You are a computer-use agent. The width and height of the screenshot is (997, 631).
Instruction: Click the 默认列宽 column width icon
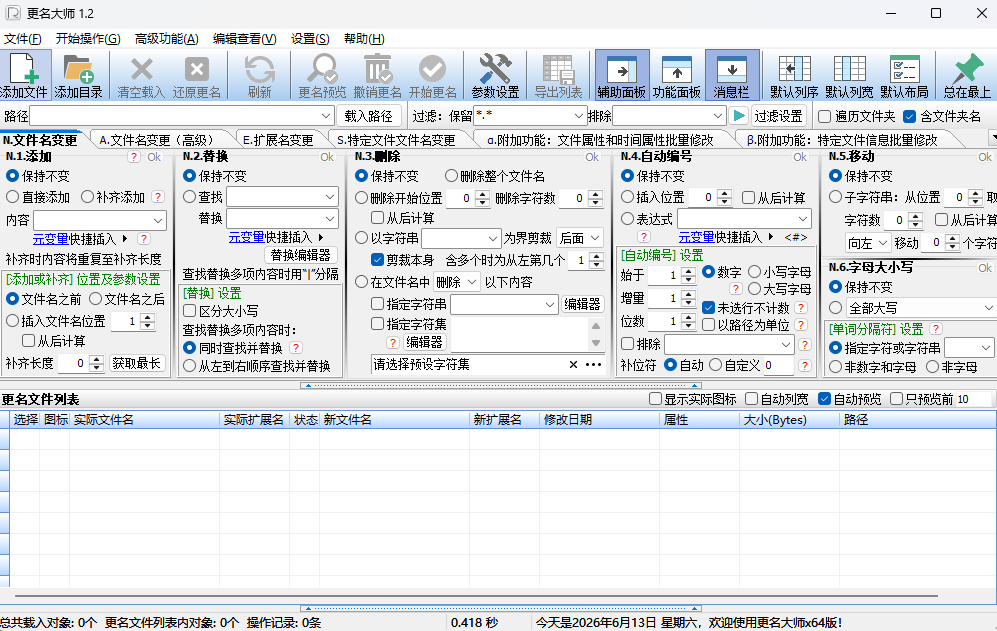pos(849,75)
